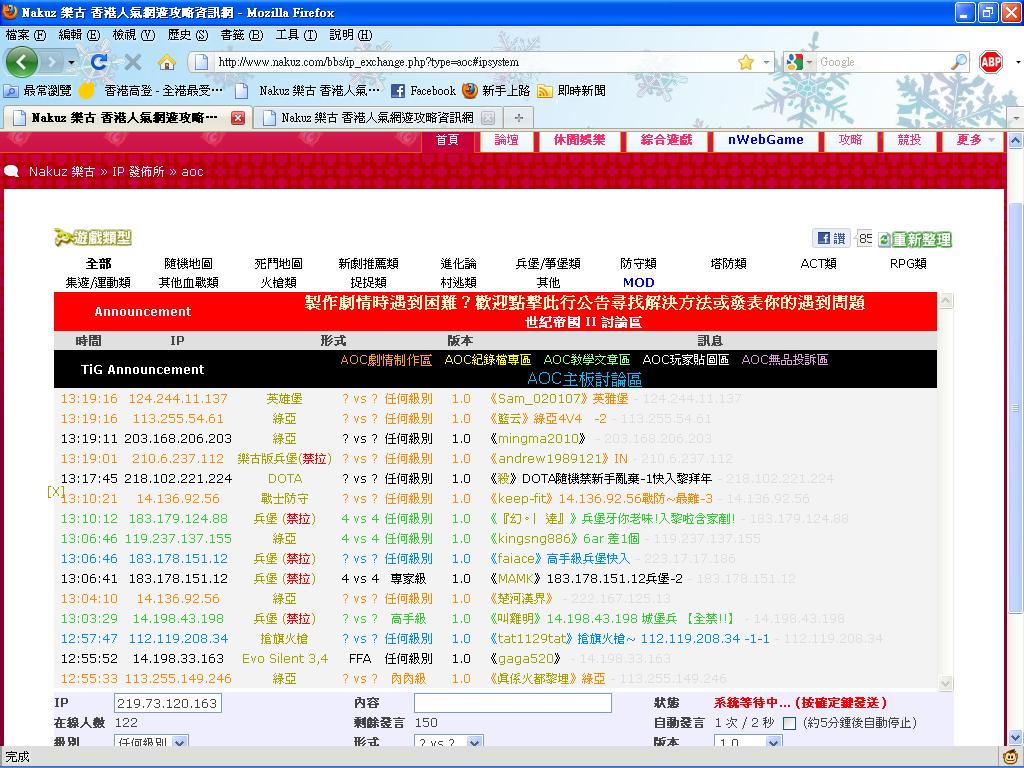1024x768 pixels.
Task: Open the history dropdown beside forward arrow
Action: coord(71,63)
